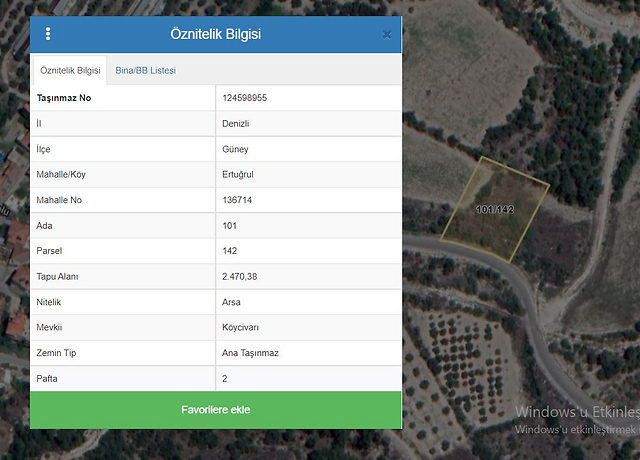Click the Mahalle No value 136714
640x460 pixels.
[237, 200]
